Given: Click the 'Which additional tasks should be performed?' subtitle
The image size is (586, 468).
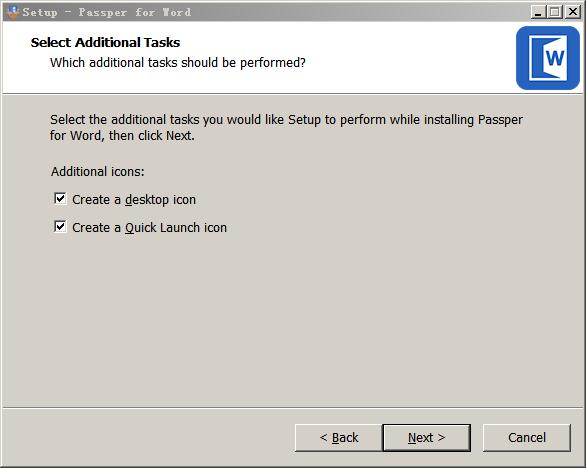Looking at the screenshot, I should click(178, 62).
